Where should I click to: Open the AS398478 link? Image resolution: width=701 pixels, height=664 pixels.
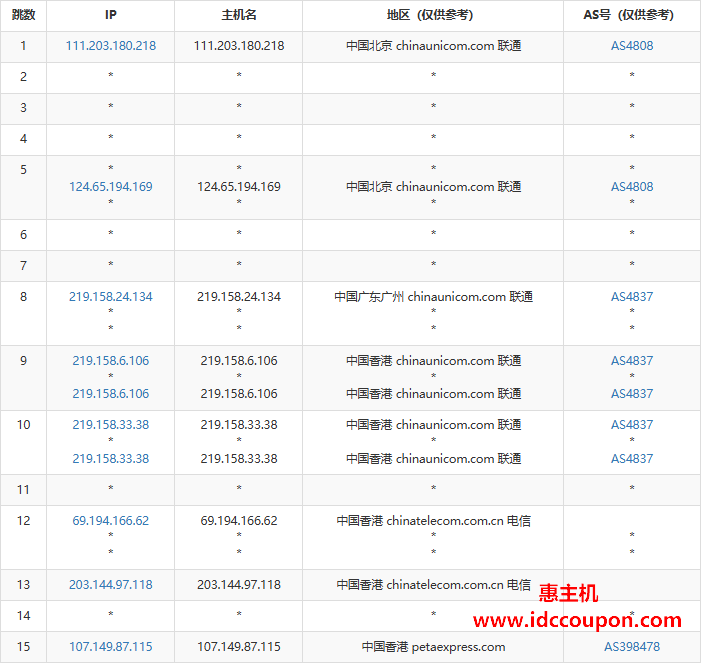pyautogui.click(x=632, y=647)
